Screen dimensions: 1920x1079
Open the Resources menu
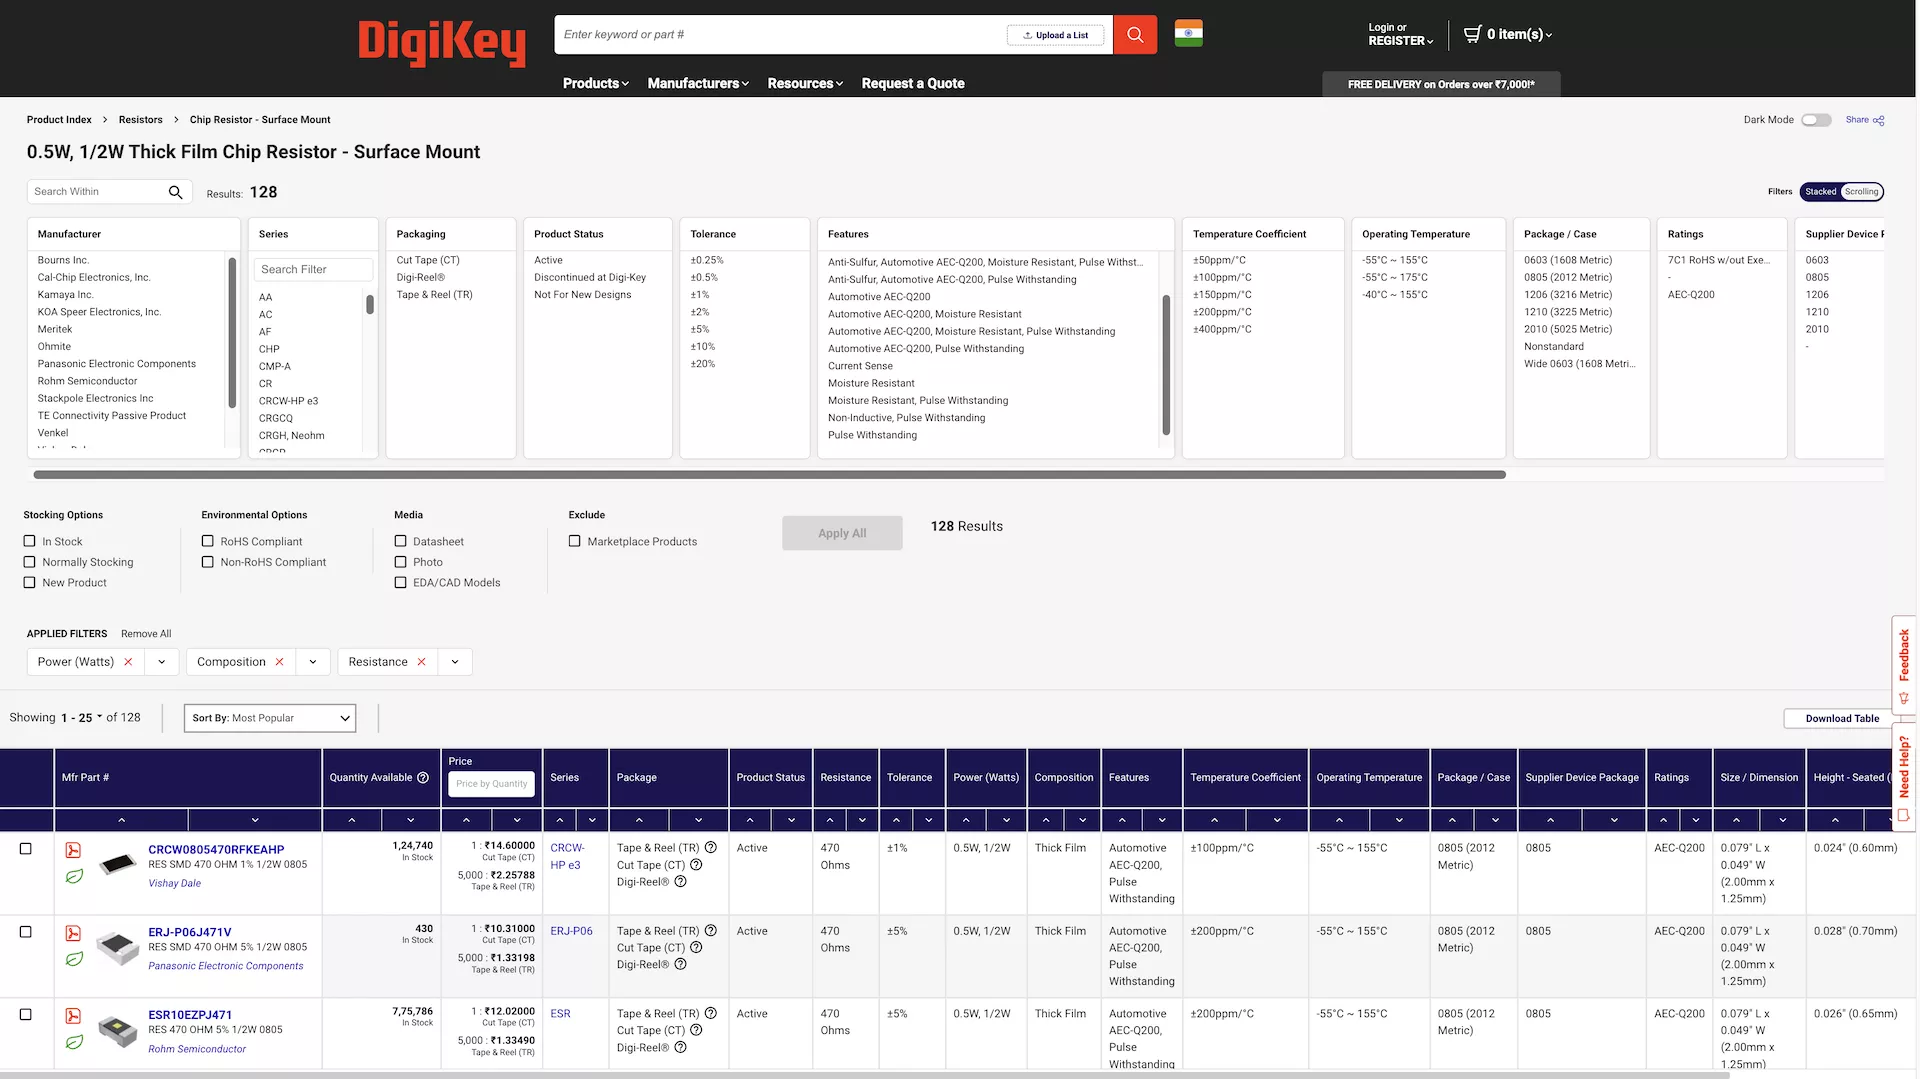(x=805, y=84)
